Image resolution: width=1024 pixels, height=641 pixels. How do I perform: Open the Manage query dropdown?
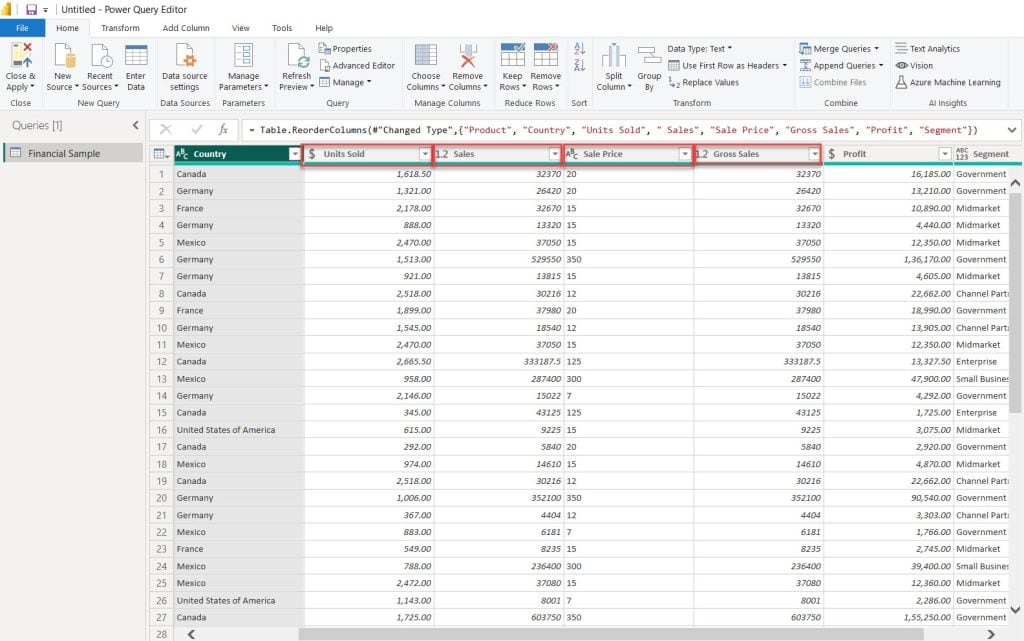[x=345, y=83]
